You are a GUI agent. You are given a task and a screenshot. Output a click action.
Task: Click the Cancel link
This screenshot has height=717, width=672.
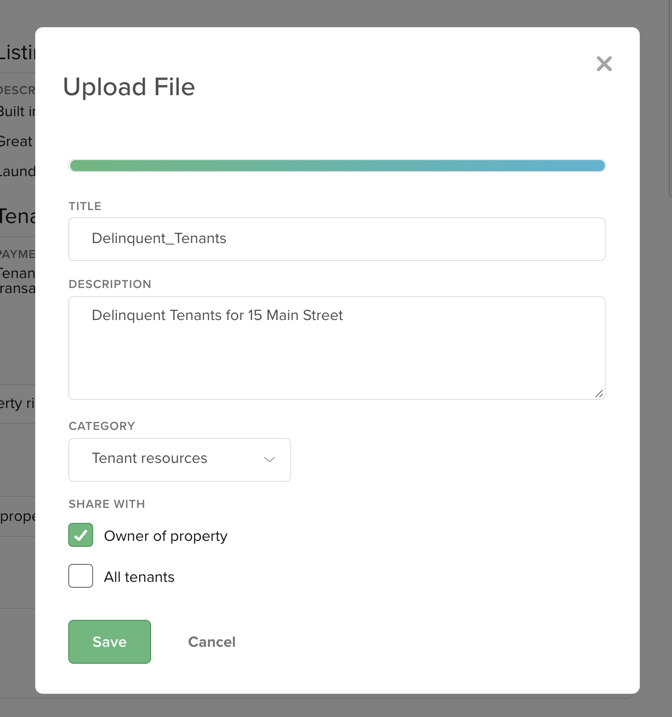(x=212, y=642)
